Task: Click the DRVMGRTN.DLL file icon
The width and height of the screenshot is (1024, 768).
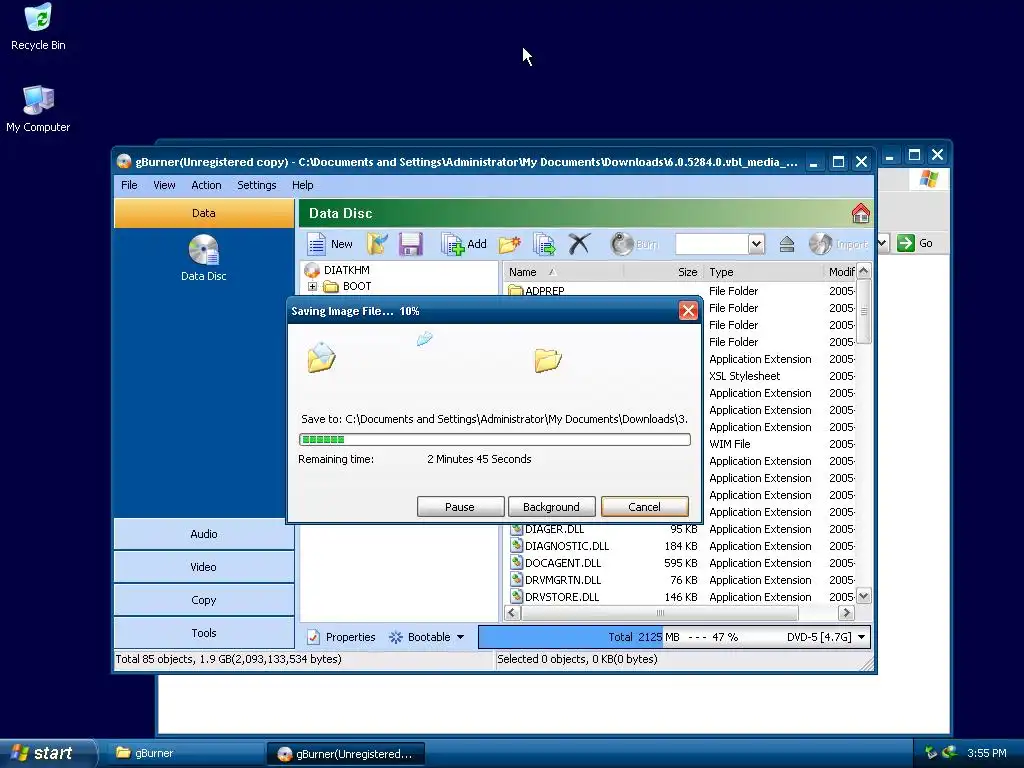Action: (x=517, y=579)
